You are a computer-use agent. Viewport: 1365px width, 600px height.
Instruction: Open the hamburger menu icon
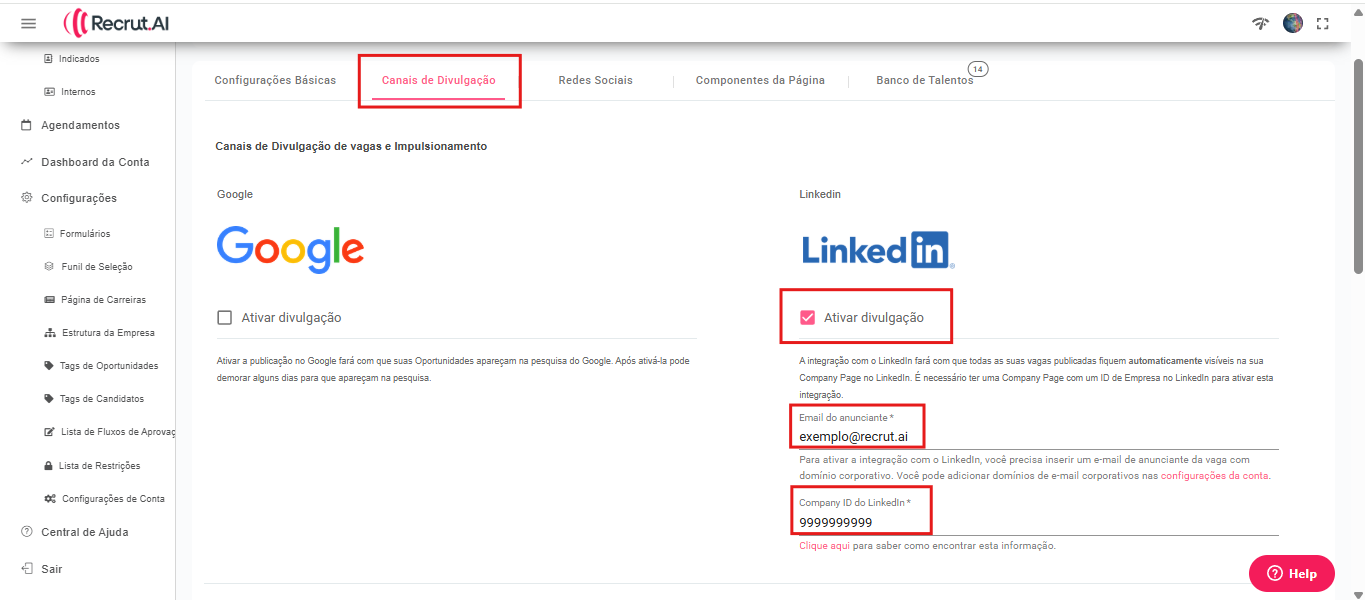[28, 23]
